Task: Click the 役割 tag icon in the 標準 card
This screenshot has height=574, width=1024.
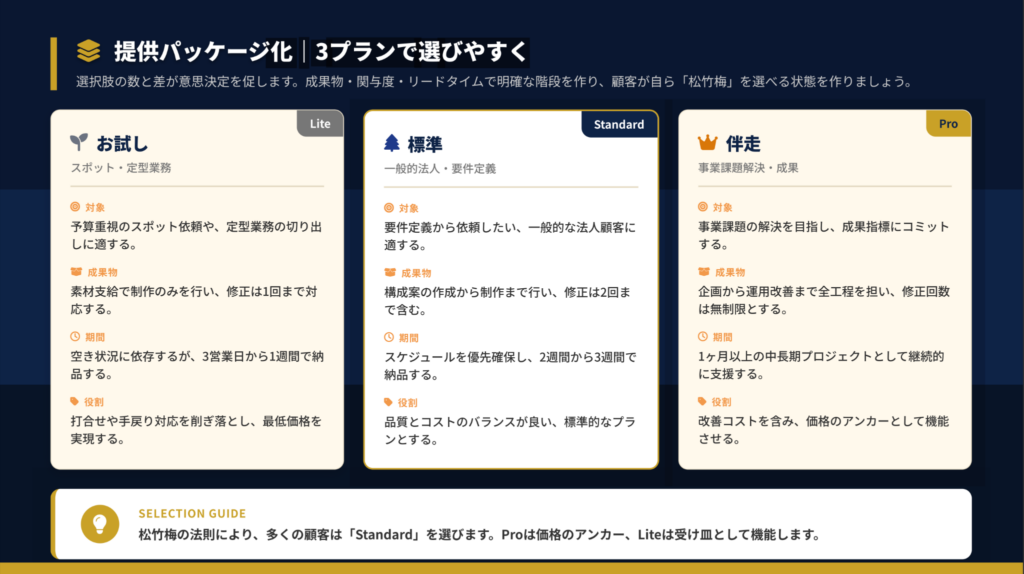Action: point(389,403)
